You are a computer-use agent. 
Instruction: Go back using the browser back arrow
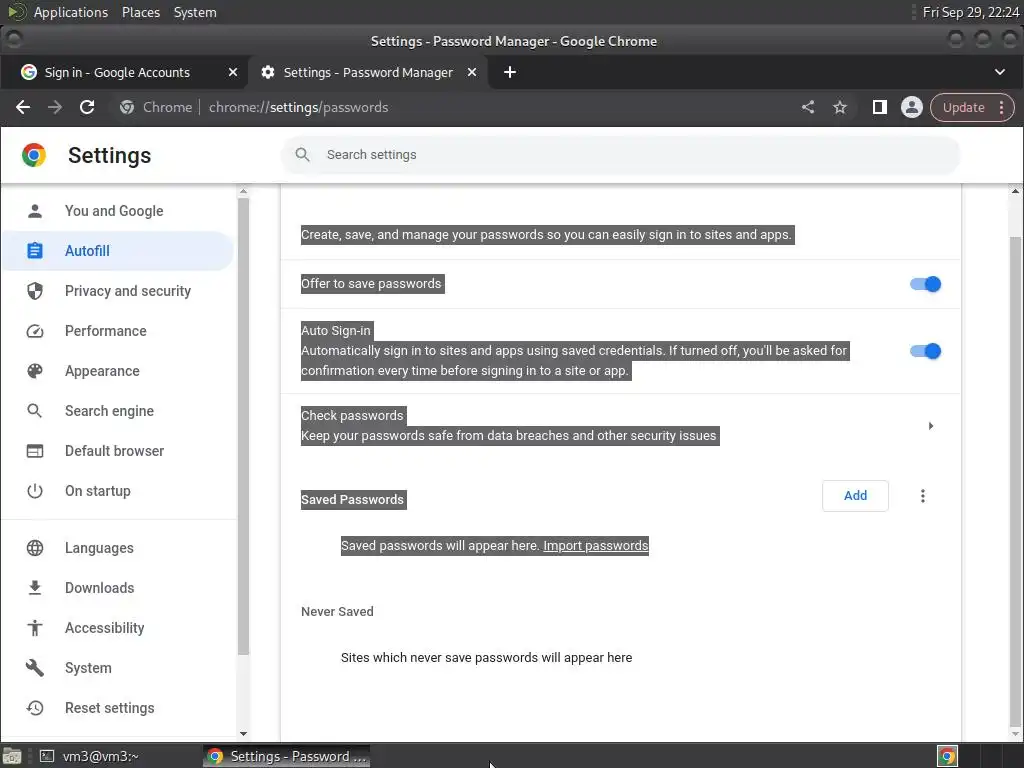(x=23, y=107)
